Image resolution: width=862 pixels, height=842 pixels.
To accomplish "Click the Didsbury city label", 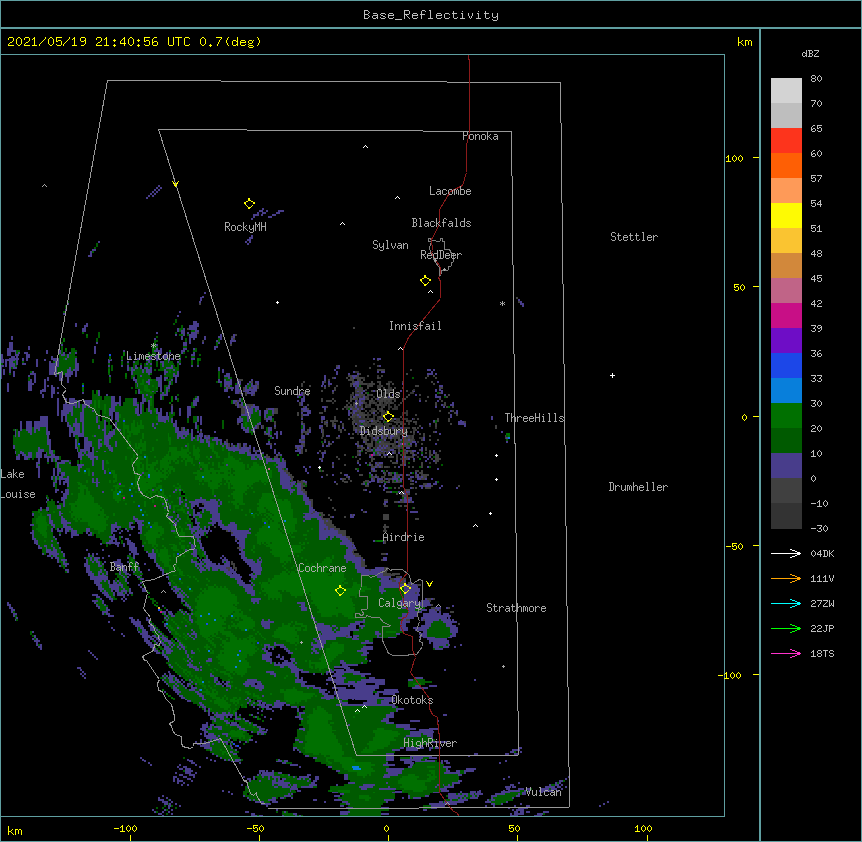I will tap(383, 431).
